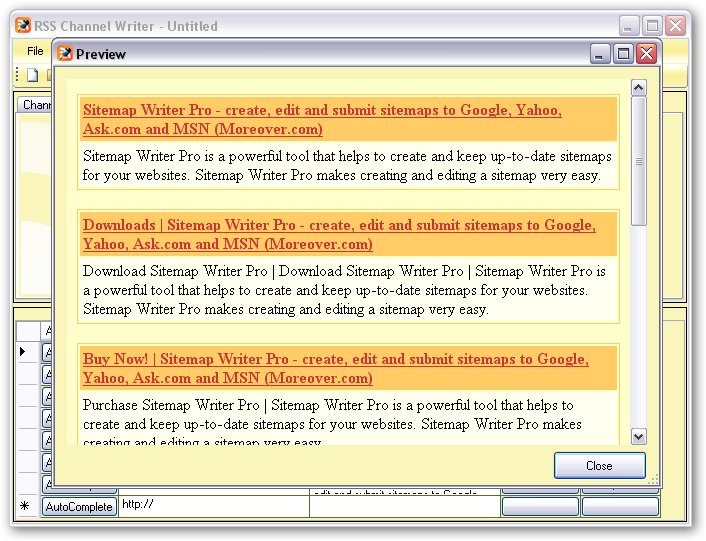Select the Channel tab in main window
The height and width of the screenshot is (541, 706).
(36, 105)
